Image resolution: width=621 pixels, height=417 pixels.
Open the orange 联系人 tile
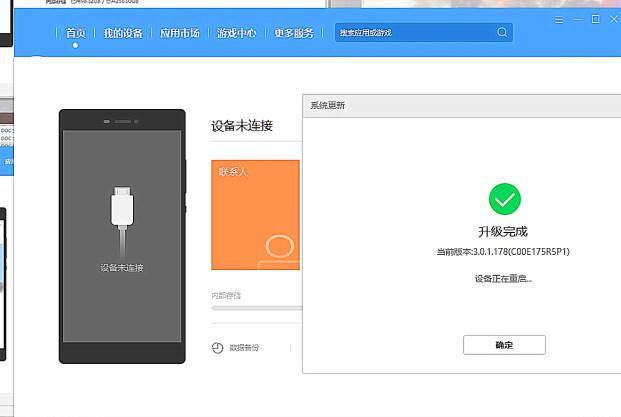click(255, 215)
